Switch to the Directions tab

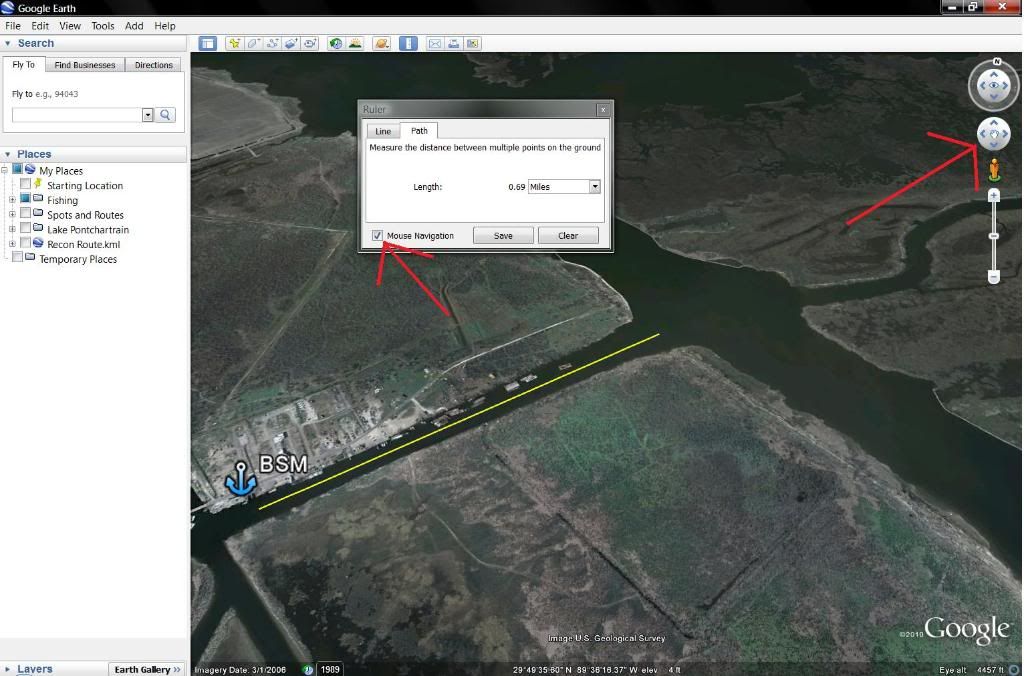(x=154, y=65)
